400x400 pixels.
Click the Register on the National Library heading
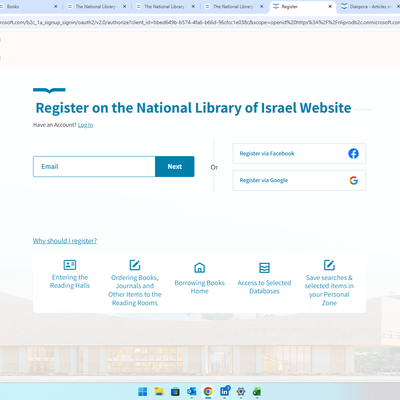pyautogui.click(x=193, y=108)
